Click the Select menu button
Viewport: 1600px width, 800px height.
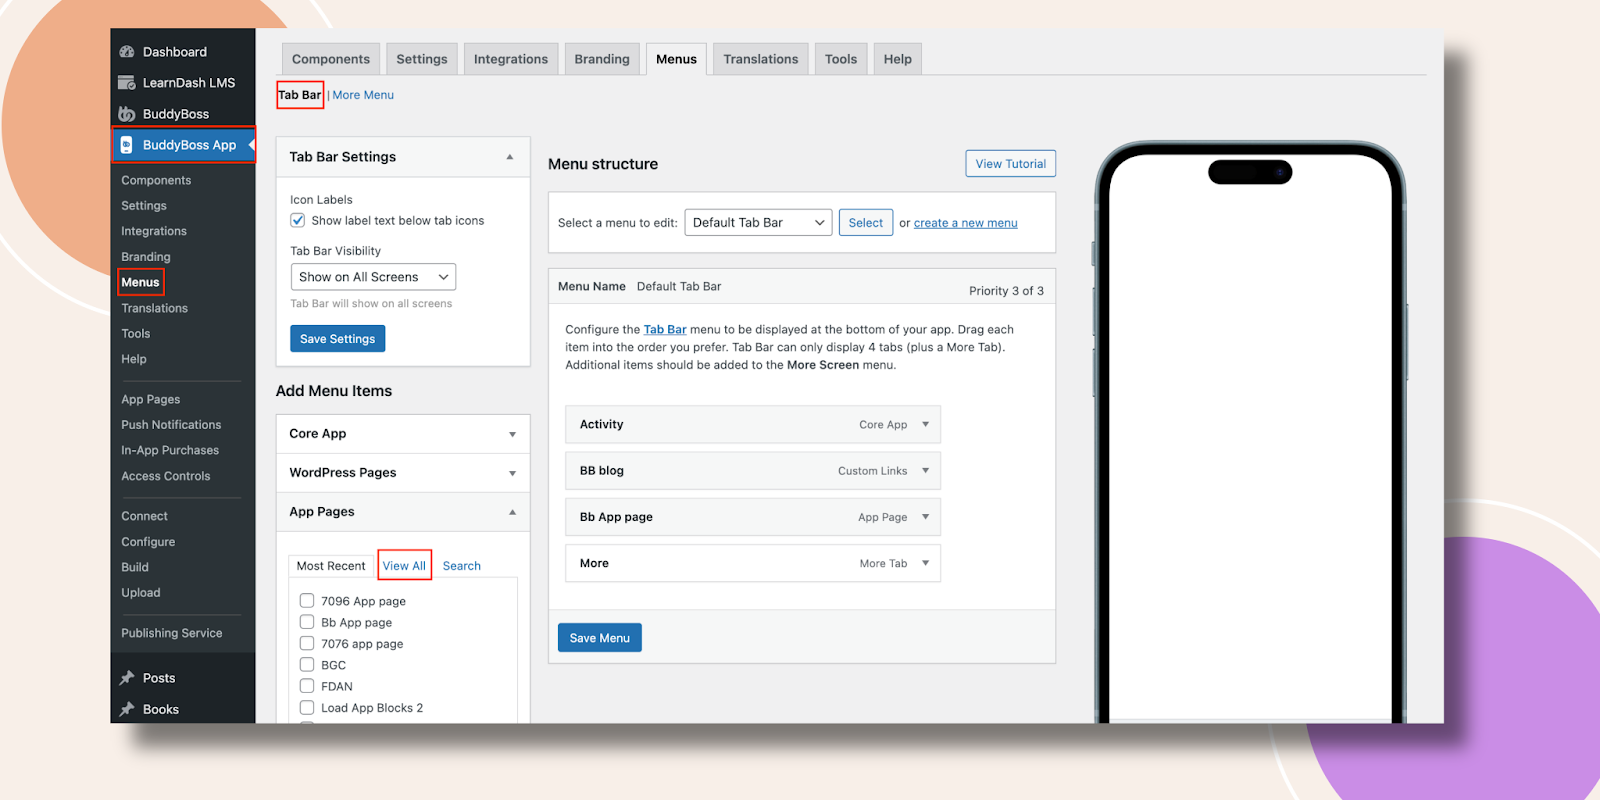866,223
